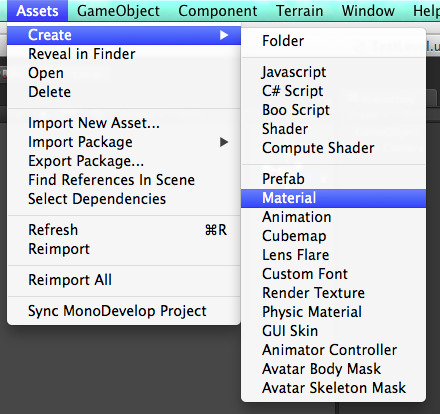Image resolution: width=440 pixels, height=414 pixels.
Task: Create a new Render Texture
Action: pyautogui.click(x=333, y=293)
